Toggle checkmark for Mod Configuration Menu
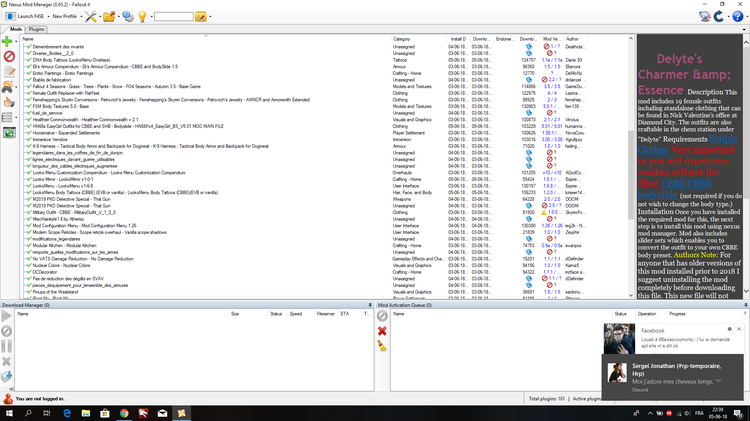Viewport: 750px width, 421px height. tap(29, 225)
